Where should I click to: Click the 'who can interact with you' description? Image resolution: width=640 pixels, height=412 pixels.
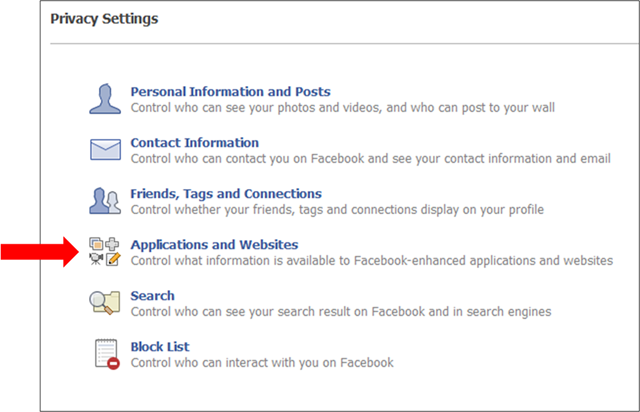(262, 363)
